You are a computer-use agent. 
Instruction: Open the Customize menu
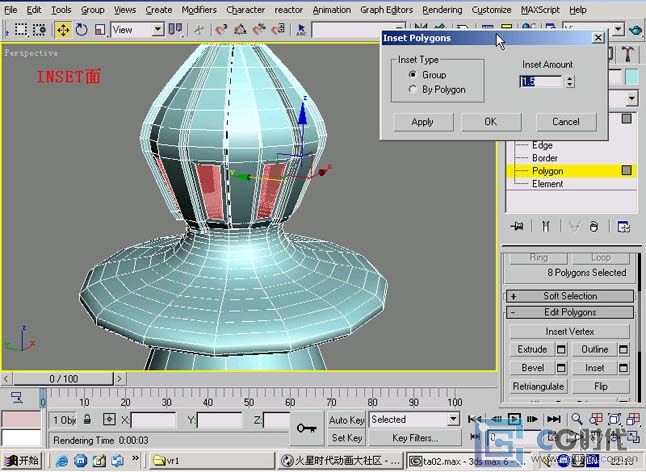click(x=492, y=9)
